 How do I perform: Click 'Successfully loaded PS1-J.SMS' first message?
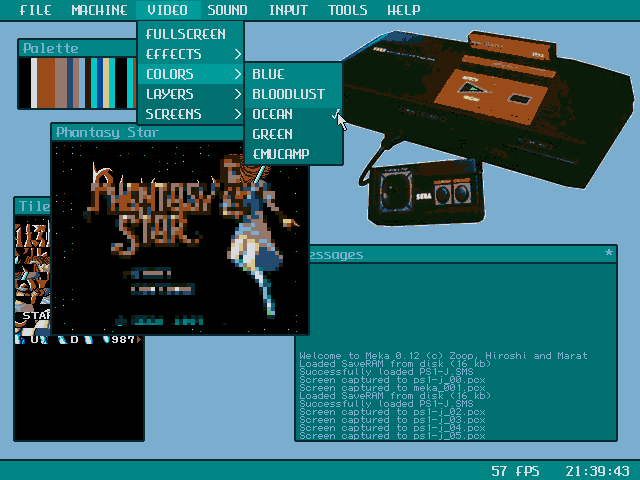(x=386, y=371)
